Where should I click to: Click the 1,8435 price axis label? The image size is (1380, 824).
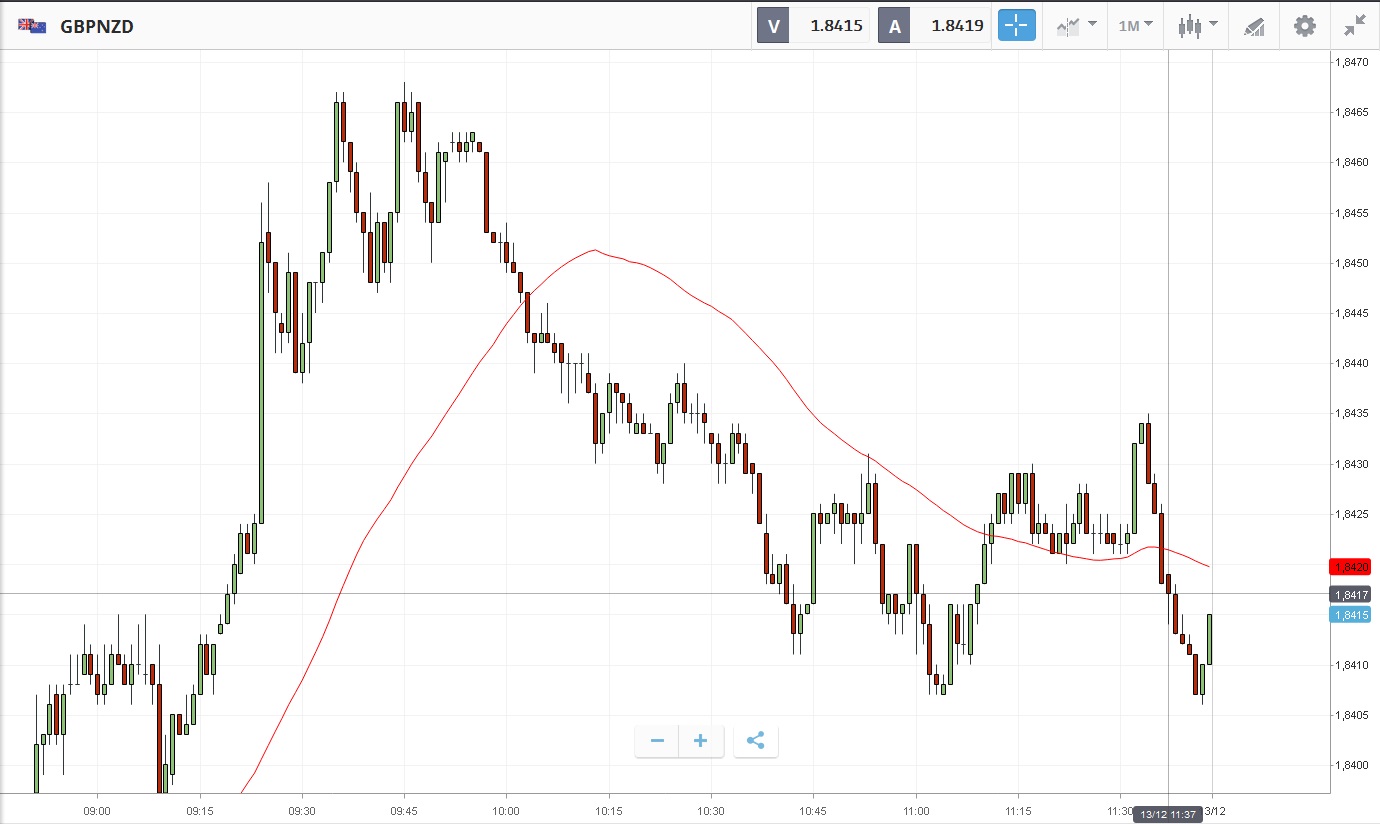(1351, 413)
